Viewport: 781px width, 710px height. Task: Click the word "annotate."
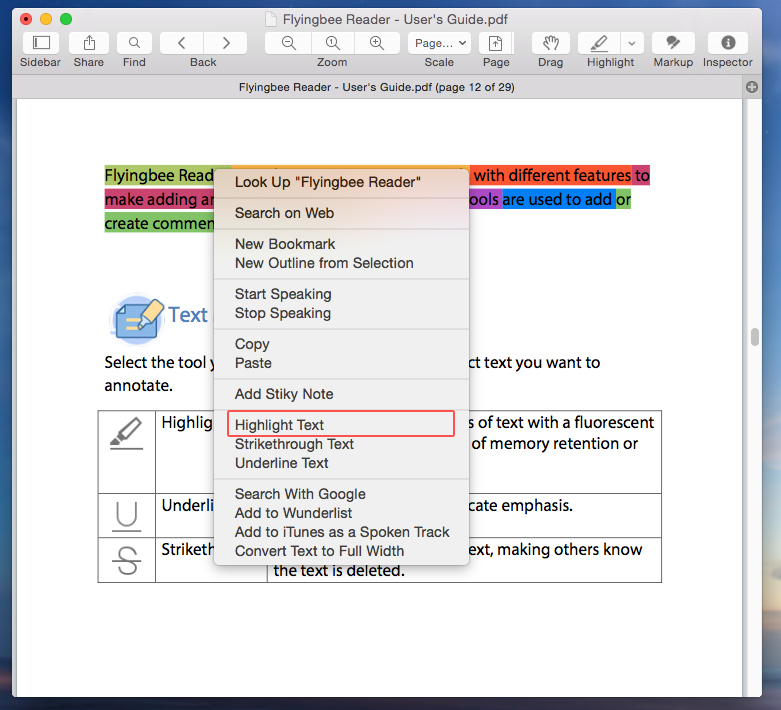tap(138, 386)
